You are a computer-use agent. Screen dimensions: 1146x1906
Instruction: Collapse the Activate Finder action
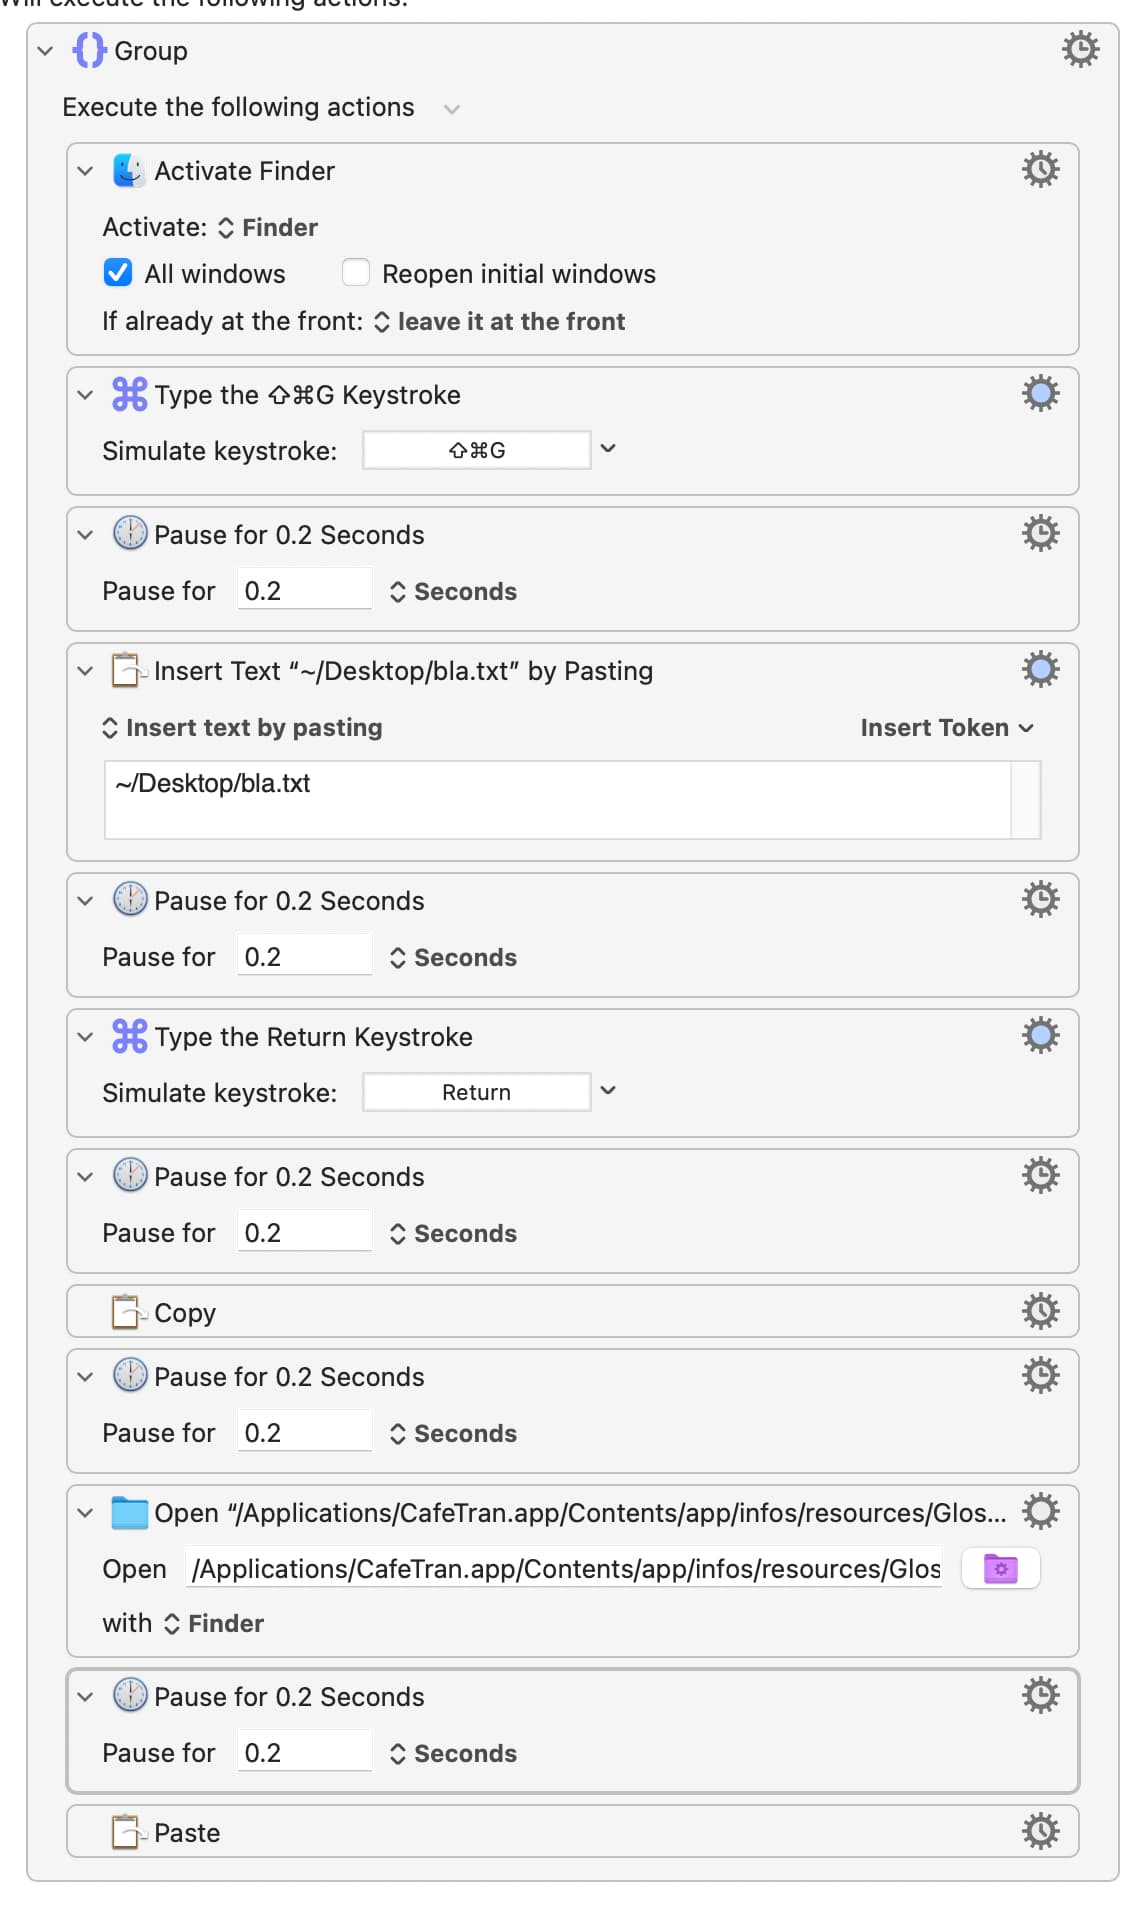click(85, 171)
